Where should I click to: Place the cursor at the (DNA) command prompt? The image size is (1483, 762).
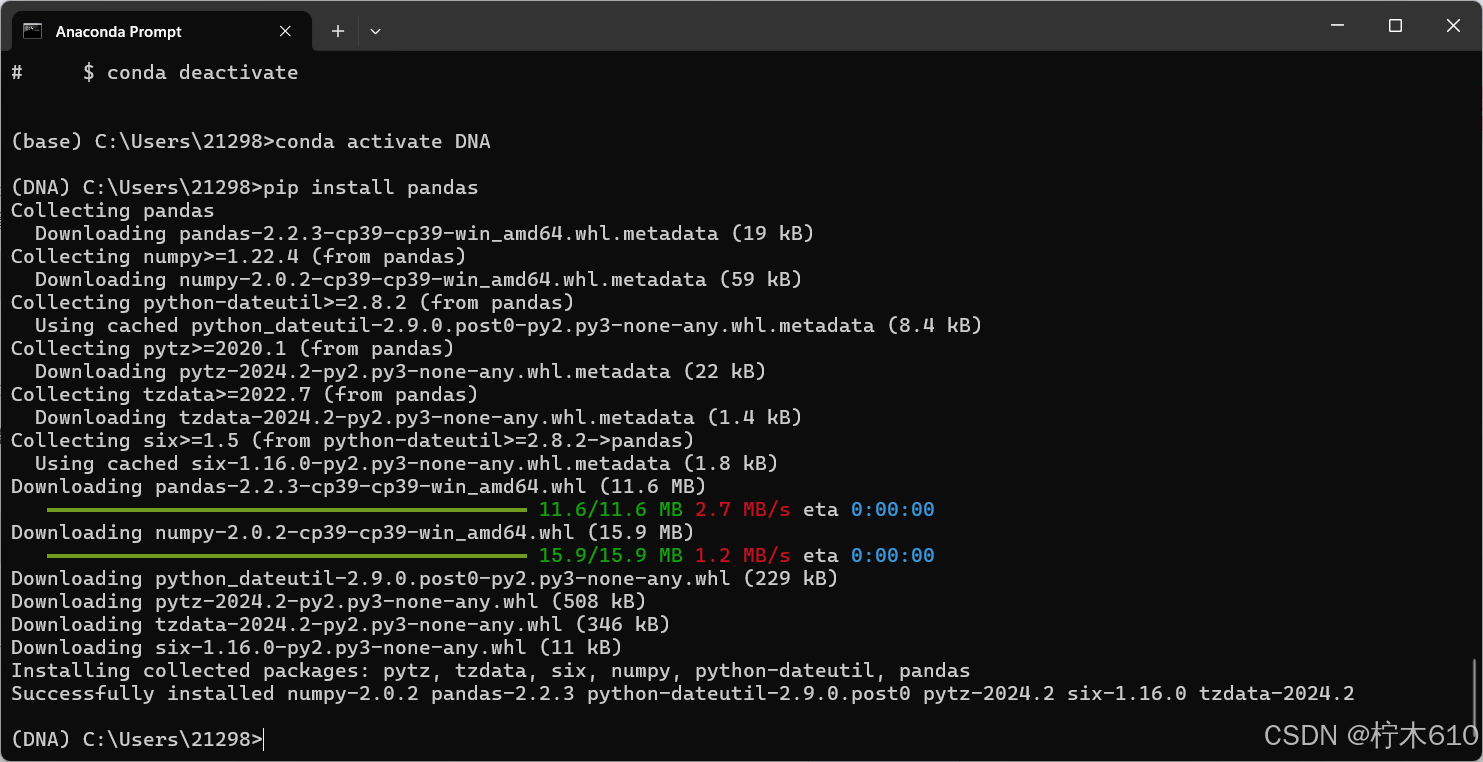point(262,740)
